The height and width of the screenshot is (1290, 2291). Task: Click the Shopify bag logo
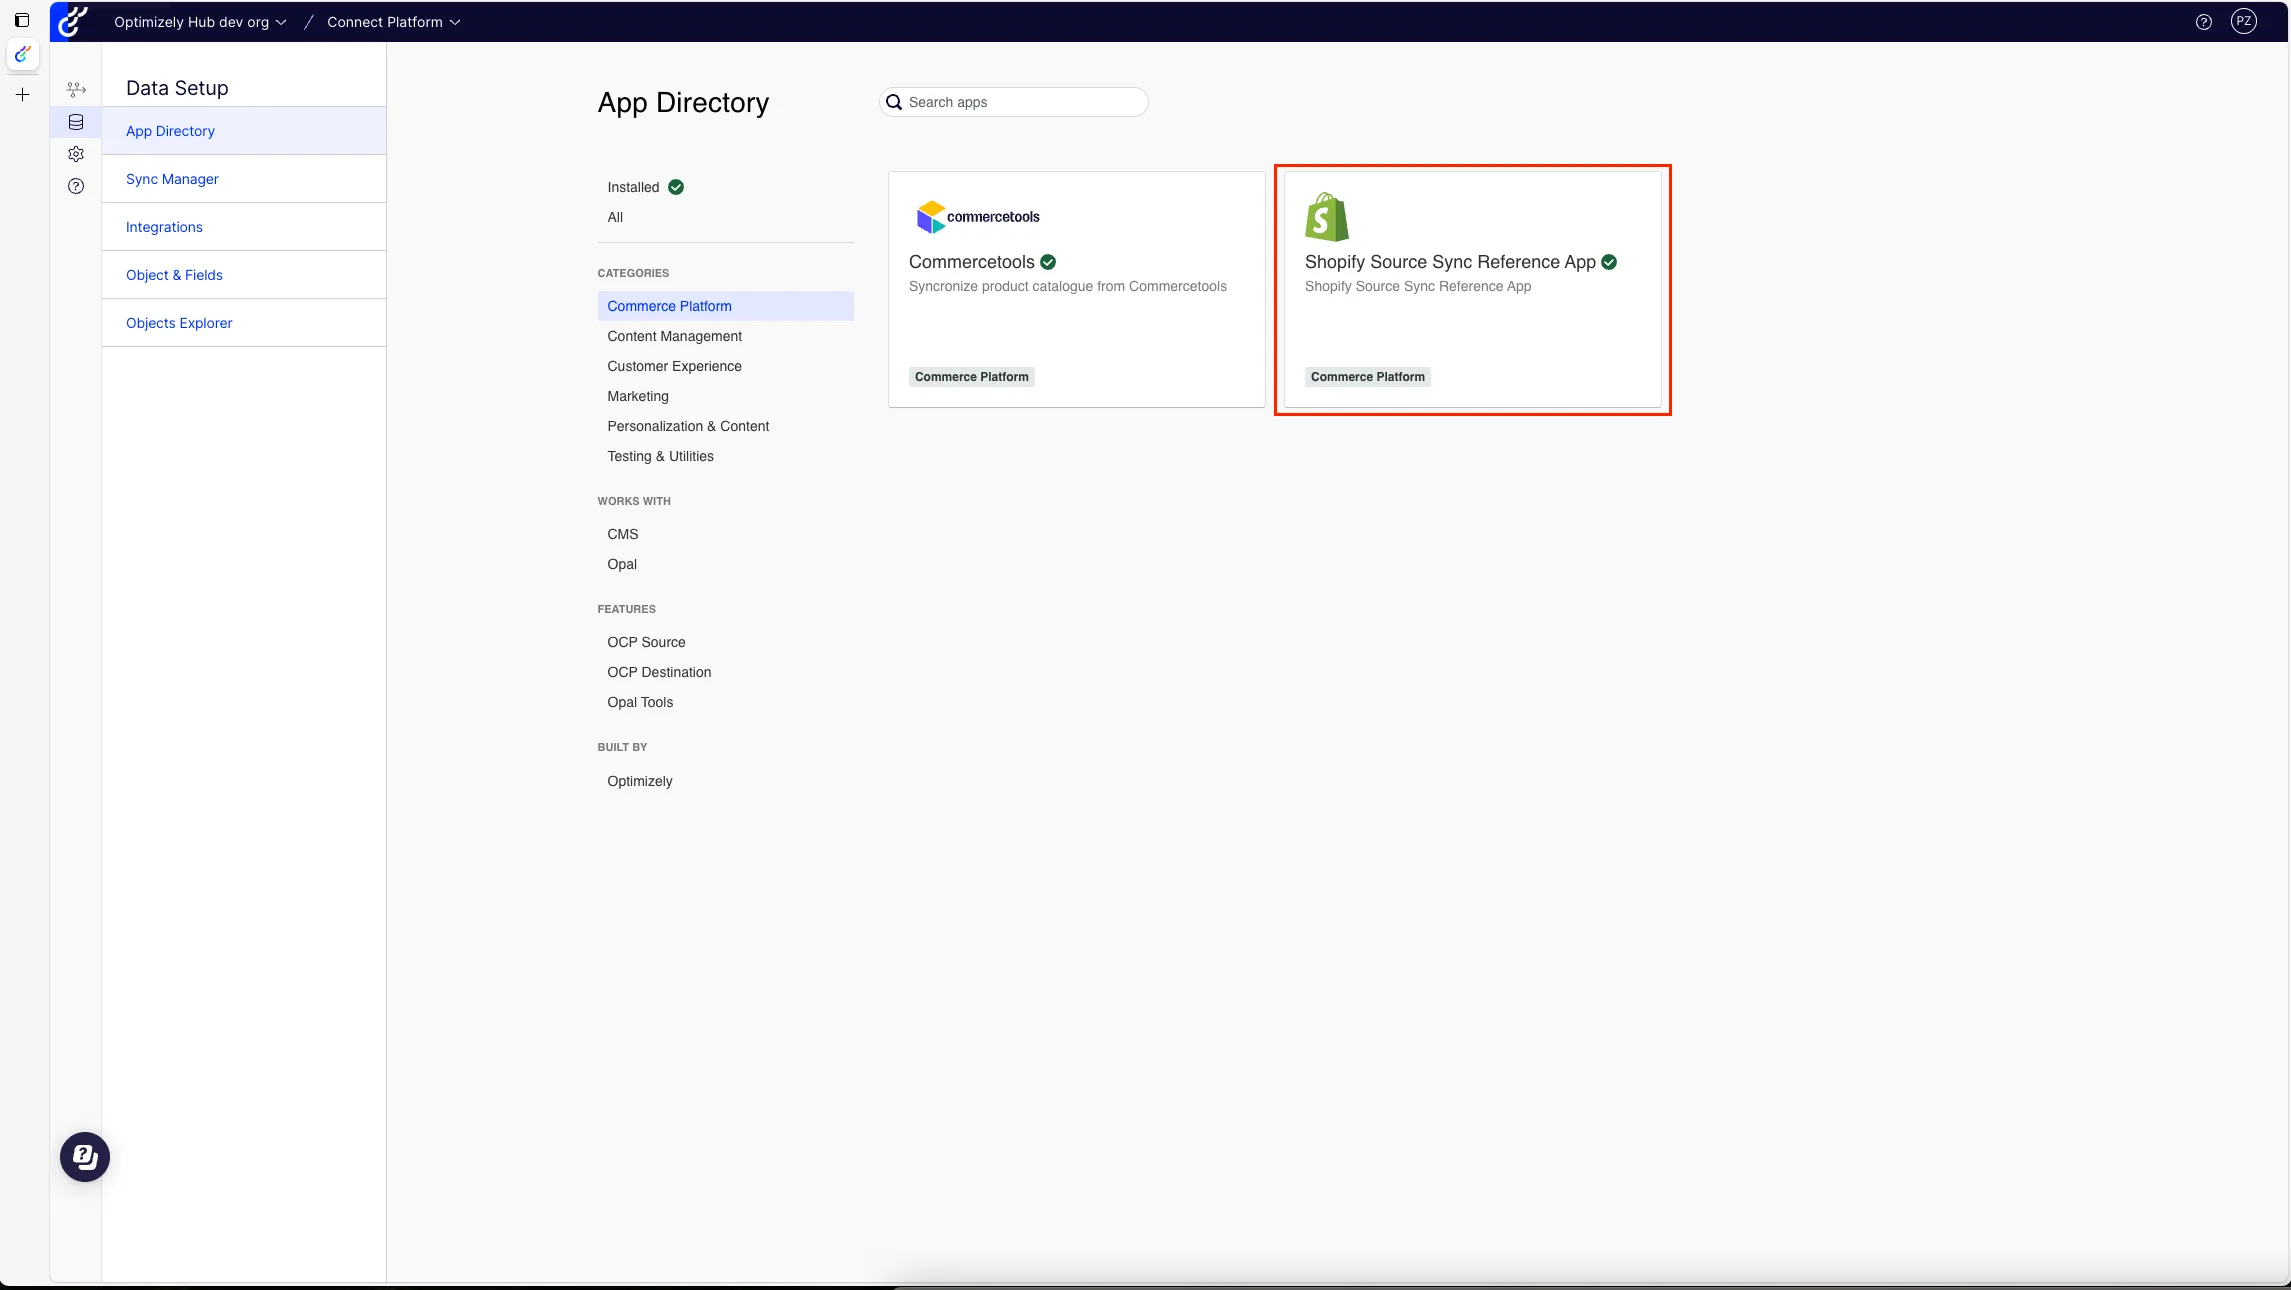click(x=1327, y=217)
